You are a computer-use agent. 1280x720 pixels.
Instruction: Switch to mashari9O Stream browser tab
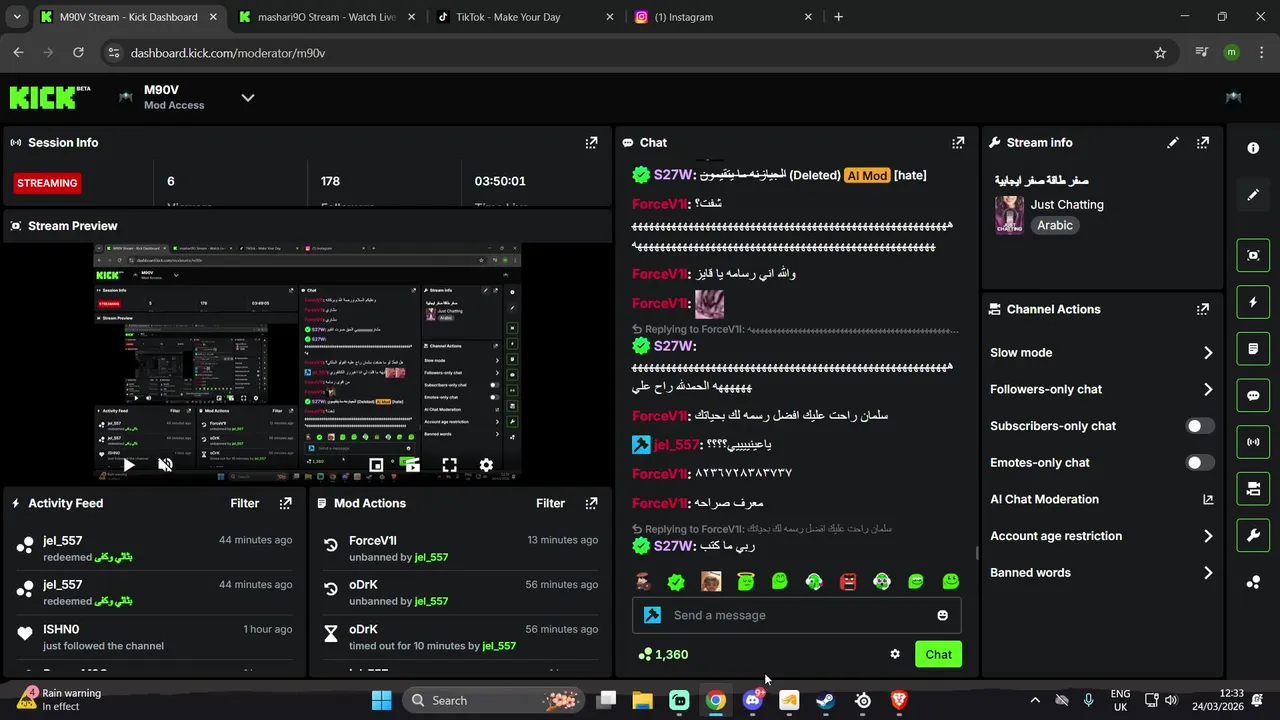pos(326,17)
